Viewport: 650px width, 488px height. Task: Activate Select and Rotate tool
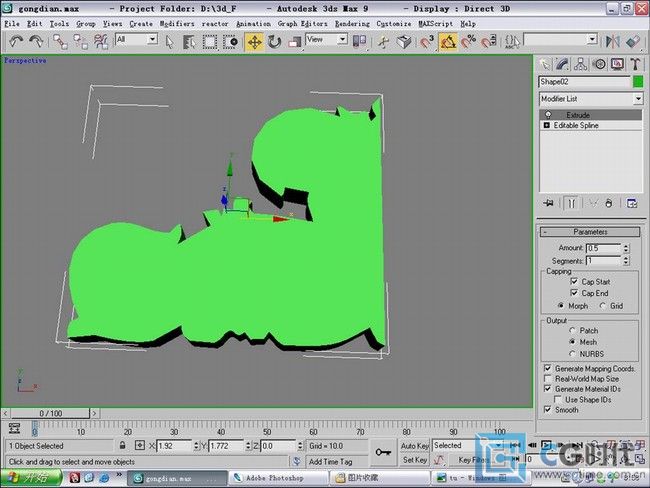tap(274, 41)
